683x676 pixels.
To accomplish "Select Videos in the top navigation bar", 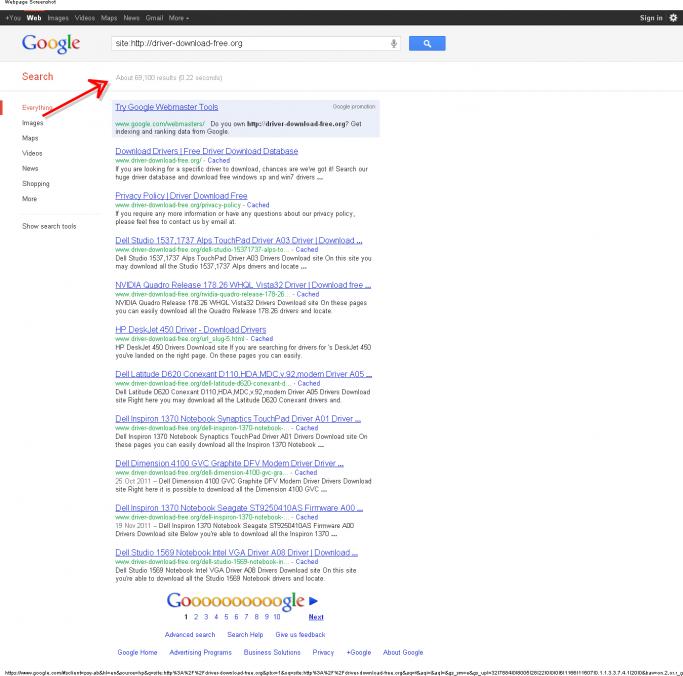I will (x=85, y=18).
